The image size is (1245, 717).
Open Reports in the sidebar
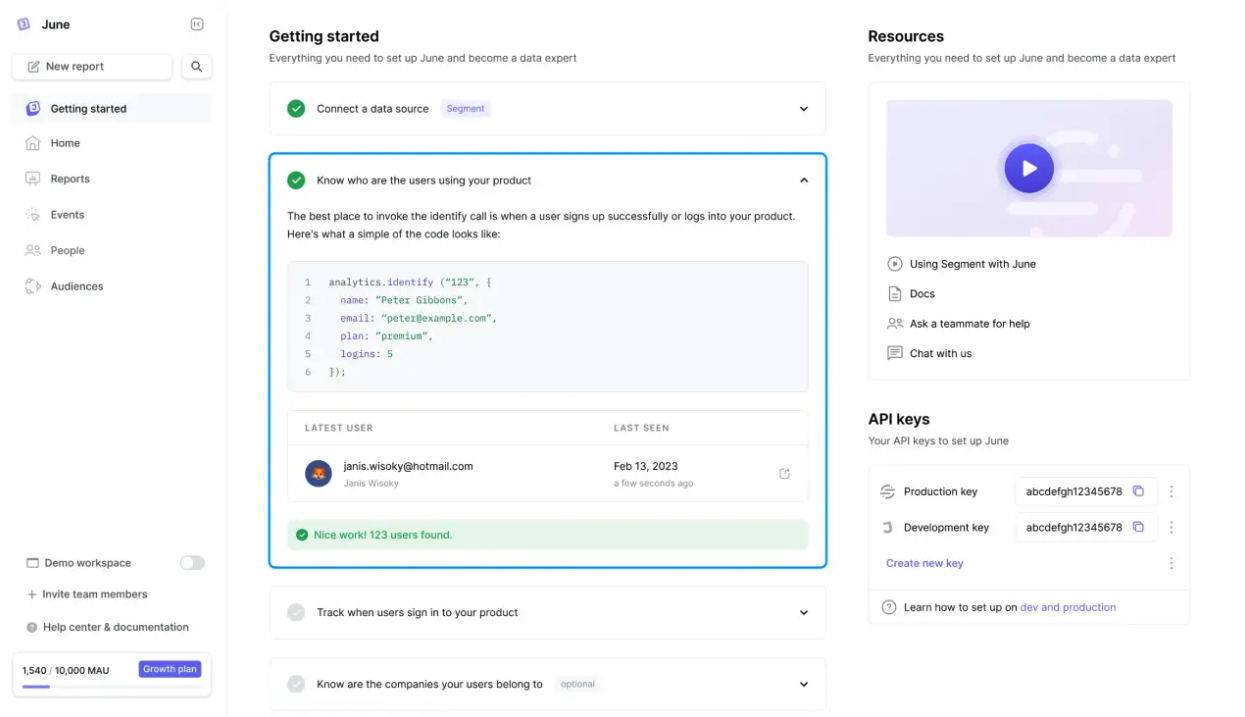click(70, 179)
